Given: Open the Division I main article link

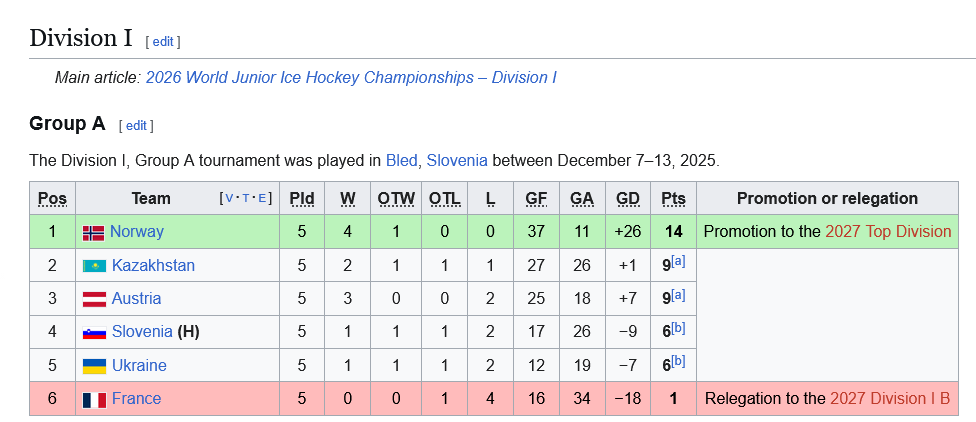Looking at the screenshot, I should 351,77.
